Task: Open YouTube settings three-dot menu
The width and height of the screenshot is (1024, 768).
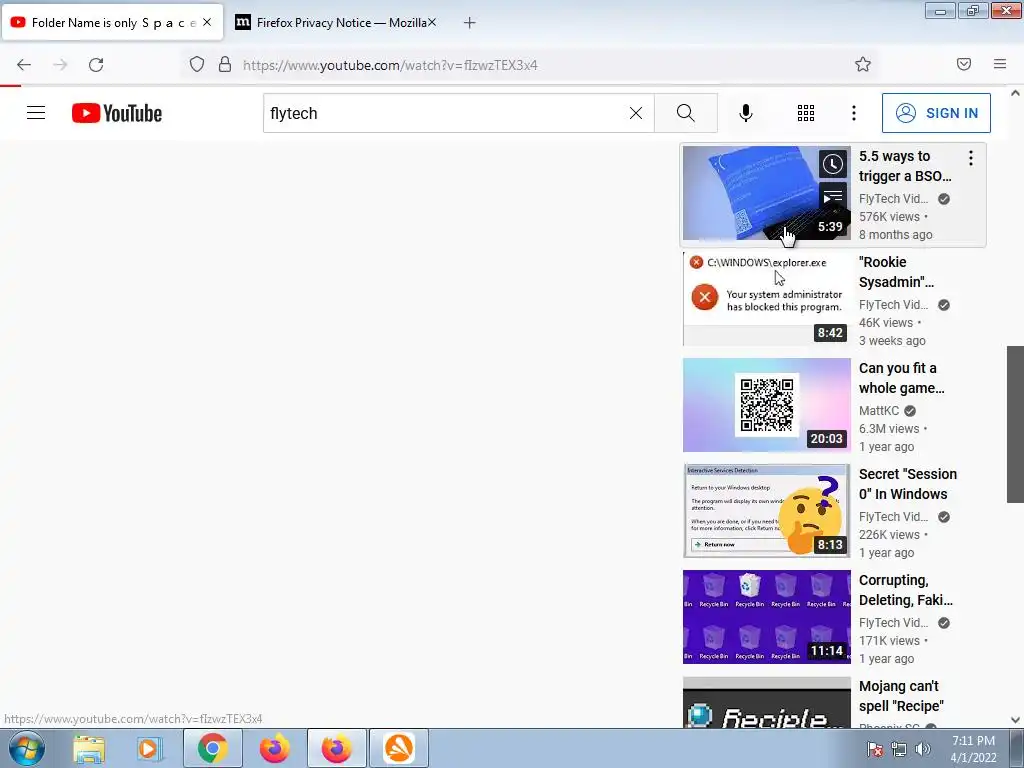Action: (854, 113)
